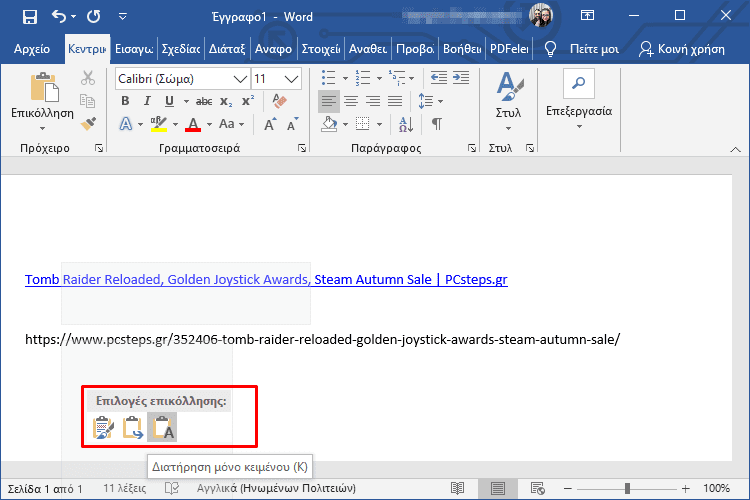Undo the last action
This screenshot has height=500, width=750.
(58, 17)
